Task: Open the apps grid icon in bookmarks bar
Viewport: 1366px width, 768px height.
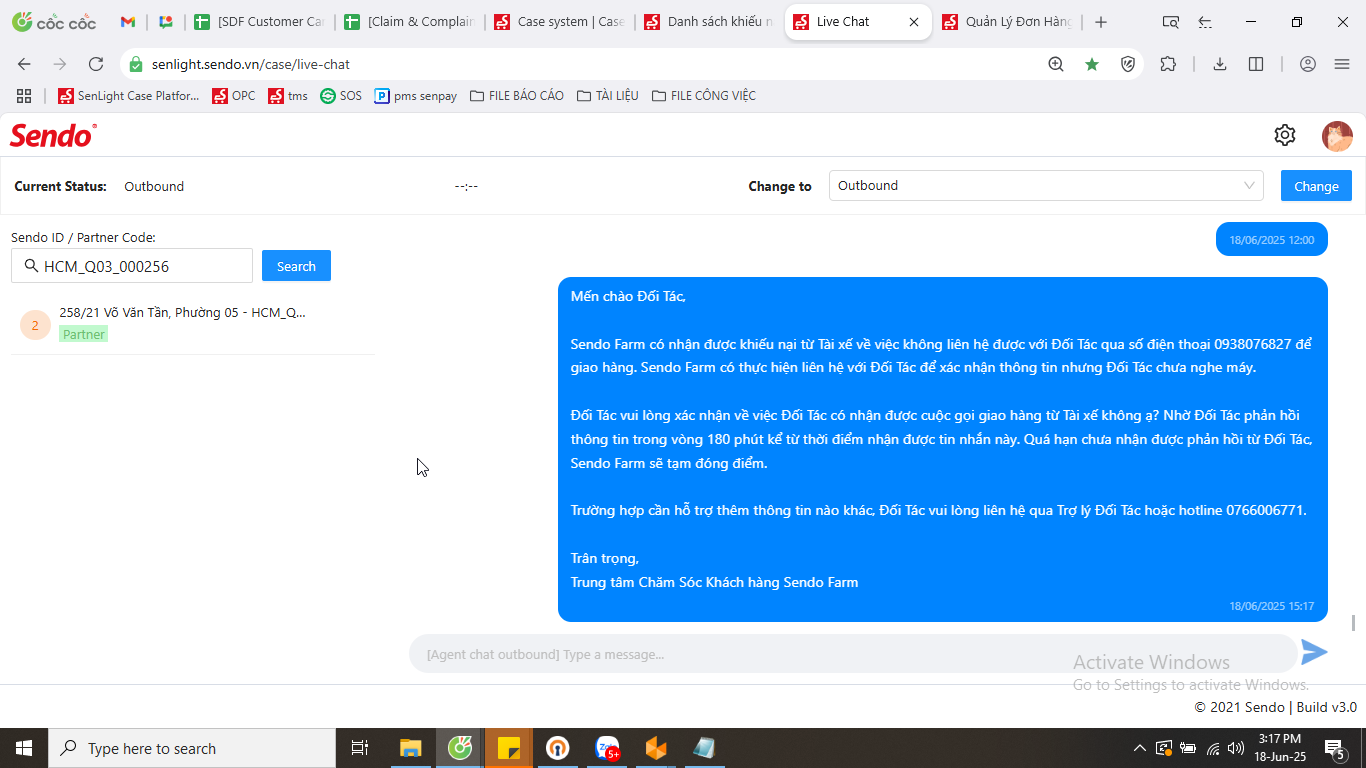Action: pyautogui.click(x=24, y=96)
